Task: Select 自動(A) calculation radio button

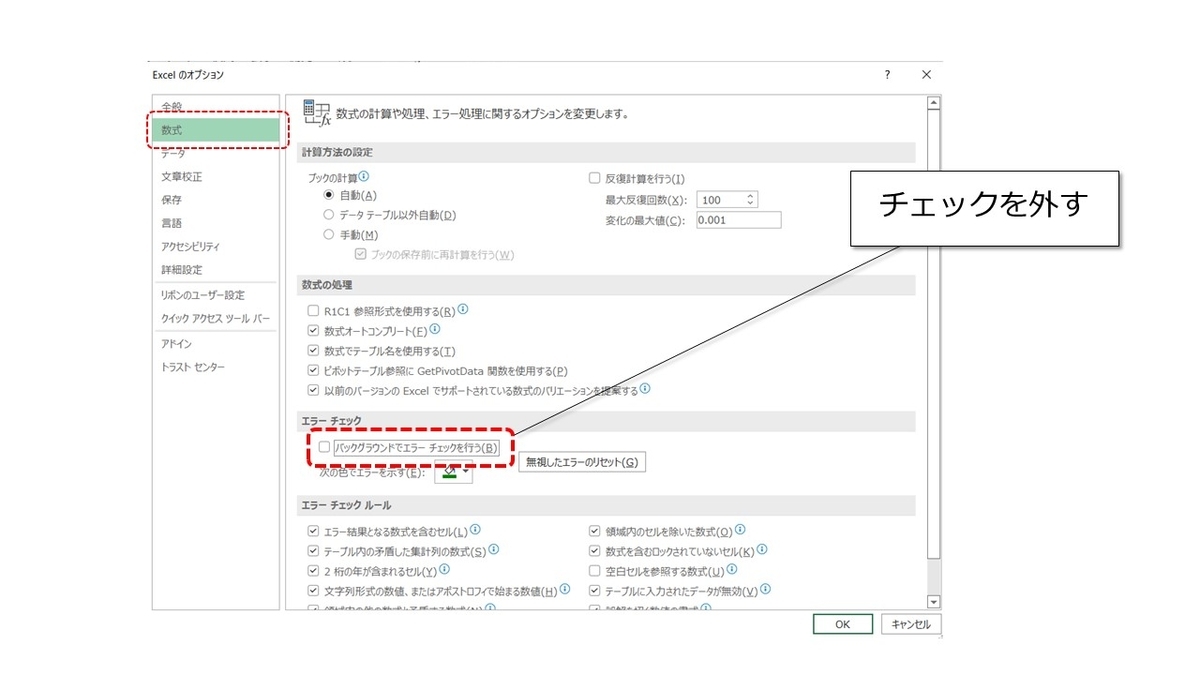Action: (x=328, y=195)
